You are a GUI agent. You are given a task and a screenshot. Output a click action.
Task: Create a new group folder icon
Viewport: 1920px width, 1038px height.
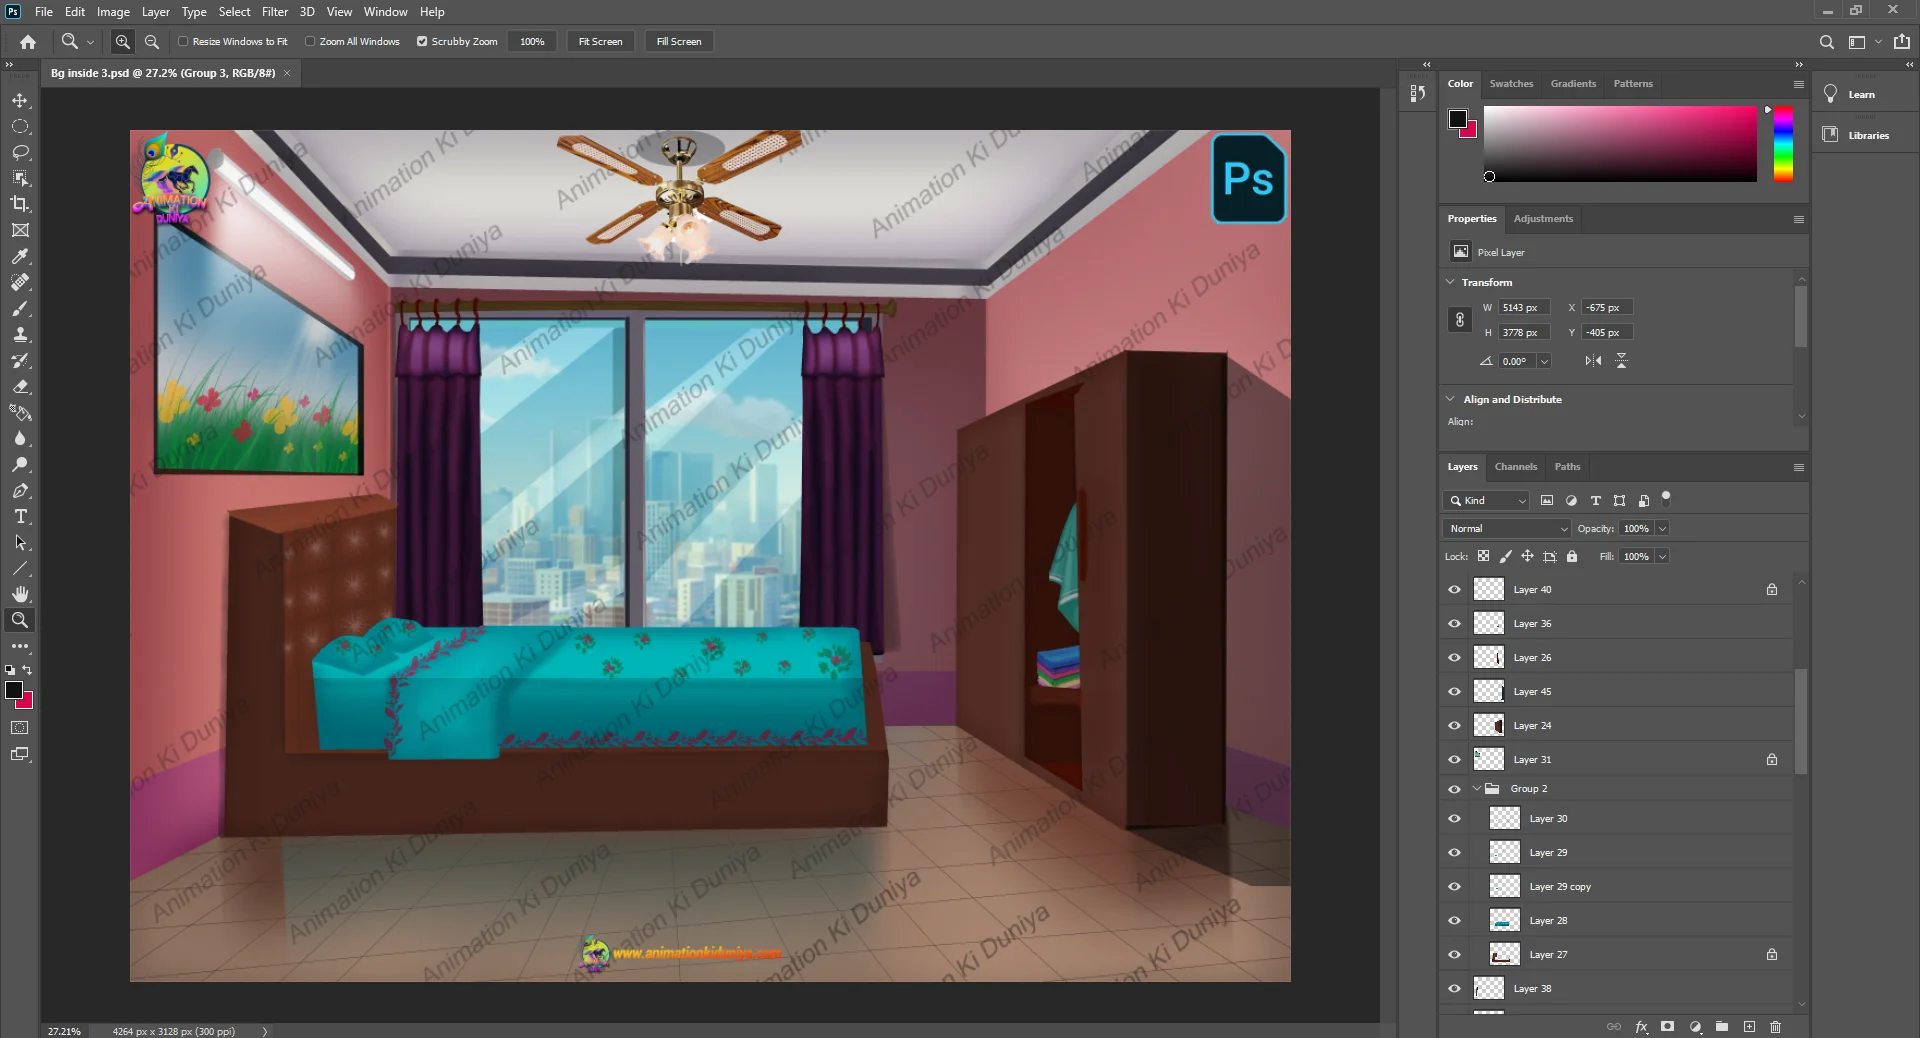[x=1722, y=1027]
